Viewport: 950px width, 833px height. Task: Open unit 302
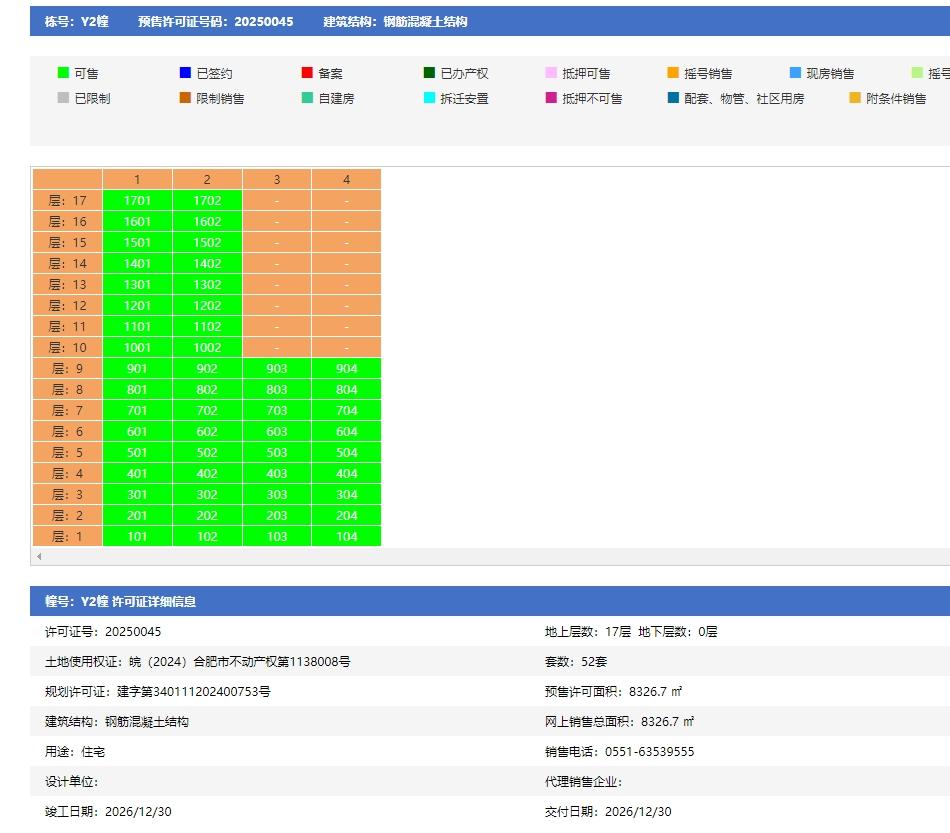coord(207,494)
